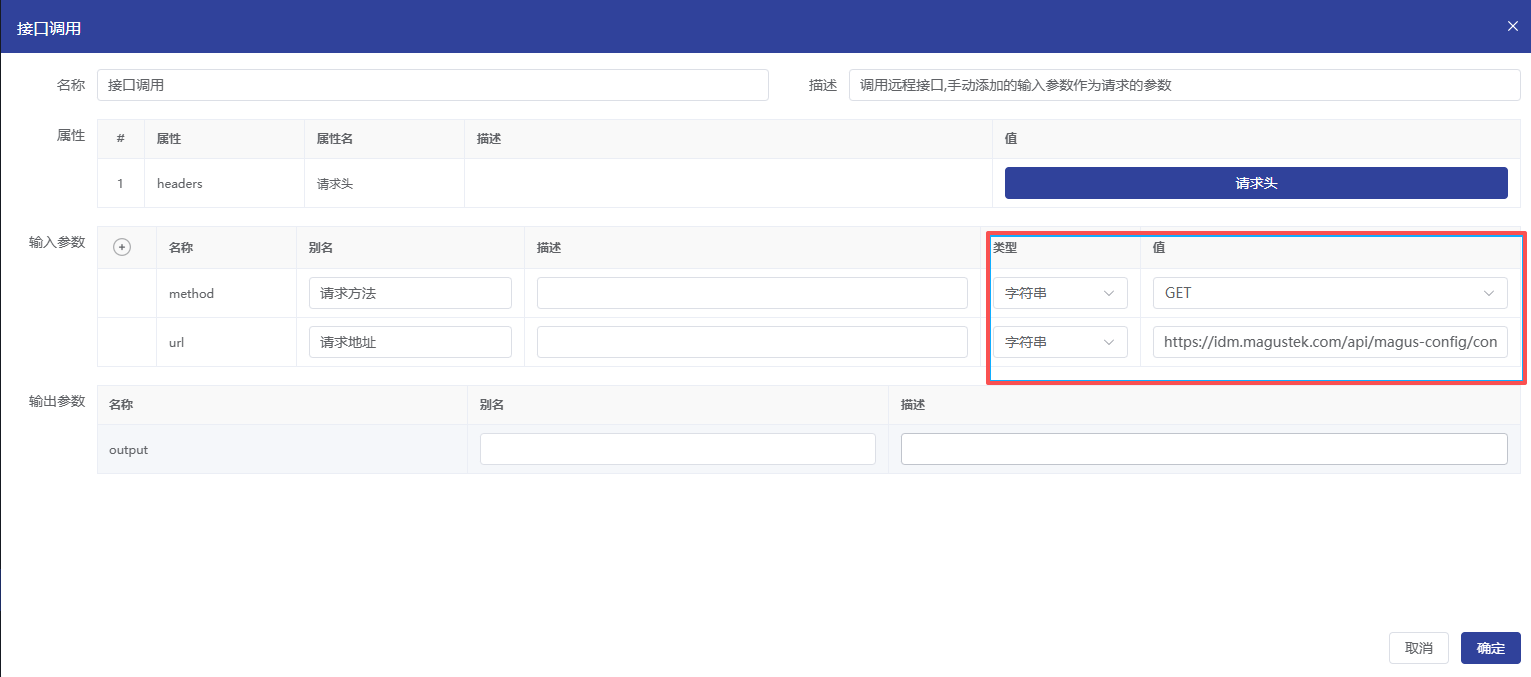Click the url value field with https address
The image size is (1531, 677).
point(1329,342)
